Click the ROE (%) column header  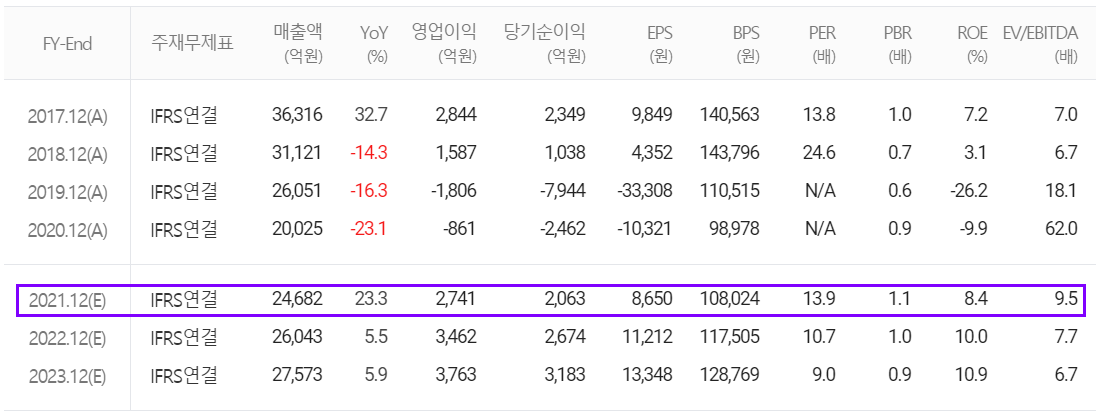[x=972, y=44]
